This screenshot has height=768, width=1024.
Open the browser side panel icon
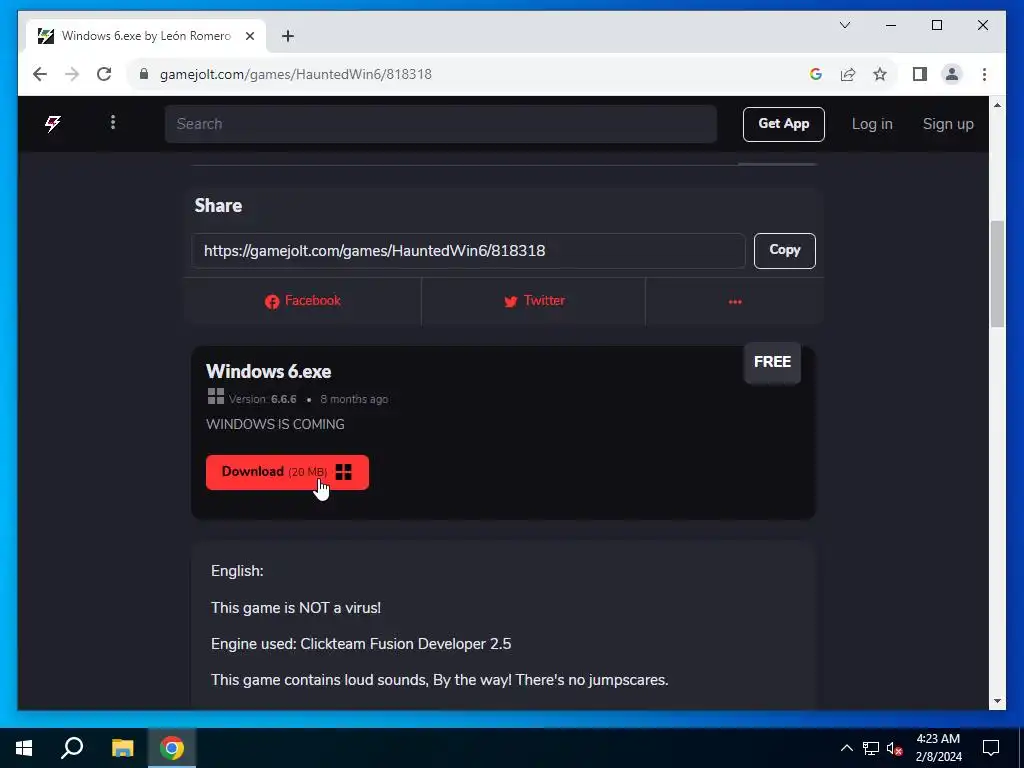point(920,74)
